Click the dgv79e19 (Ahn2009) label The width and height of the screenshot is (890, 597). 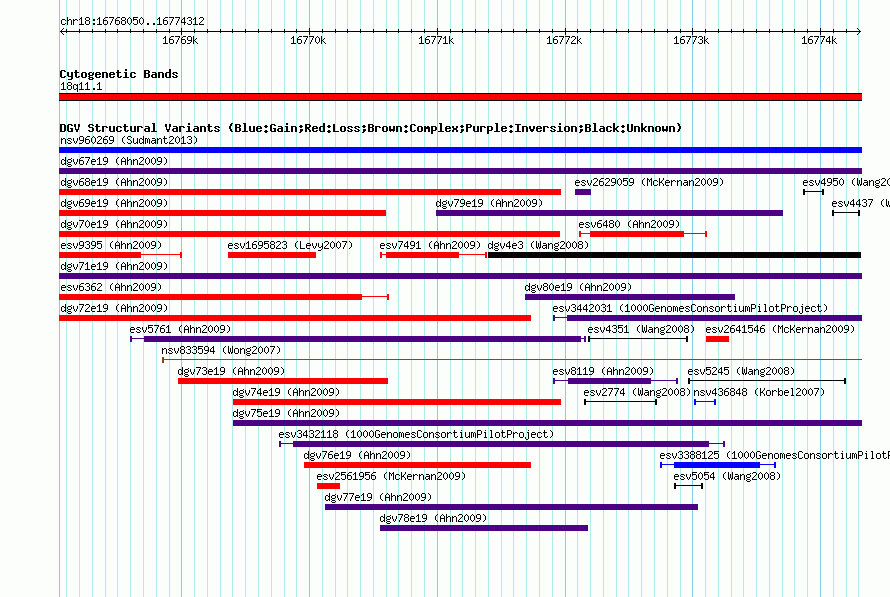[x=489, y=203]
